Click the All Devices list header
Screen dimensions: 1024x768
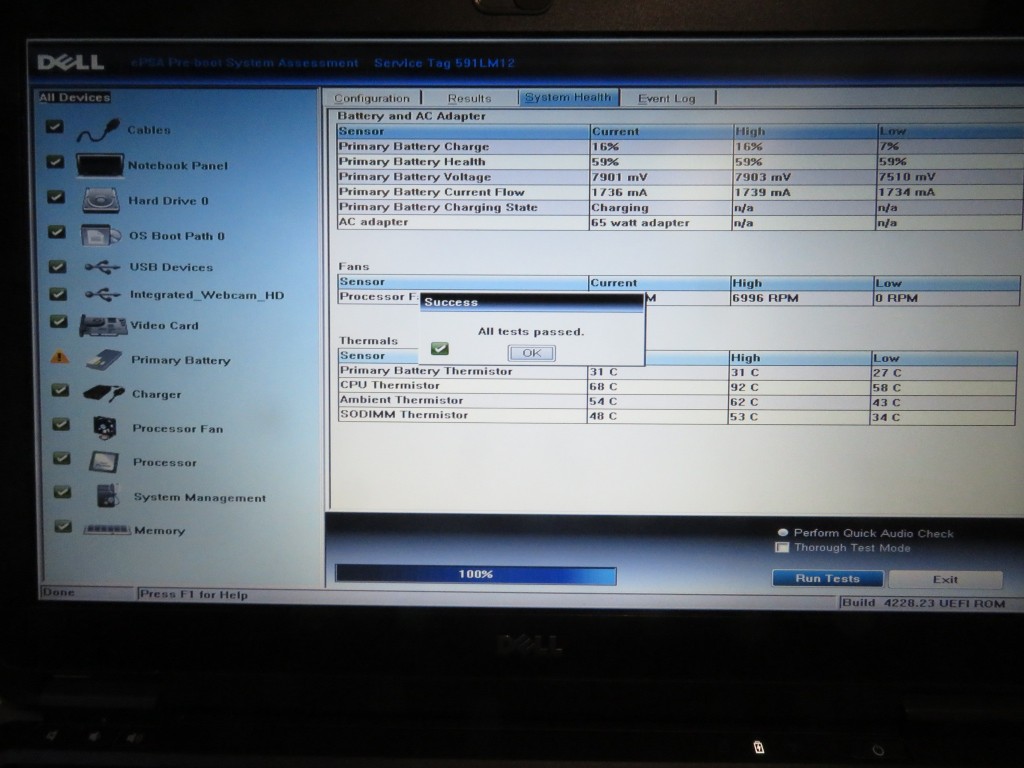pos(74,97)
